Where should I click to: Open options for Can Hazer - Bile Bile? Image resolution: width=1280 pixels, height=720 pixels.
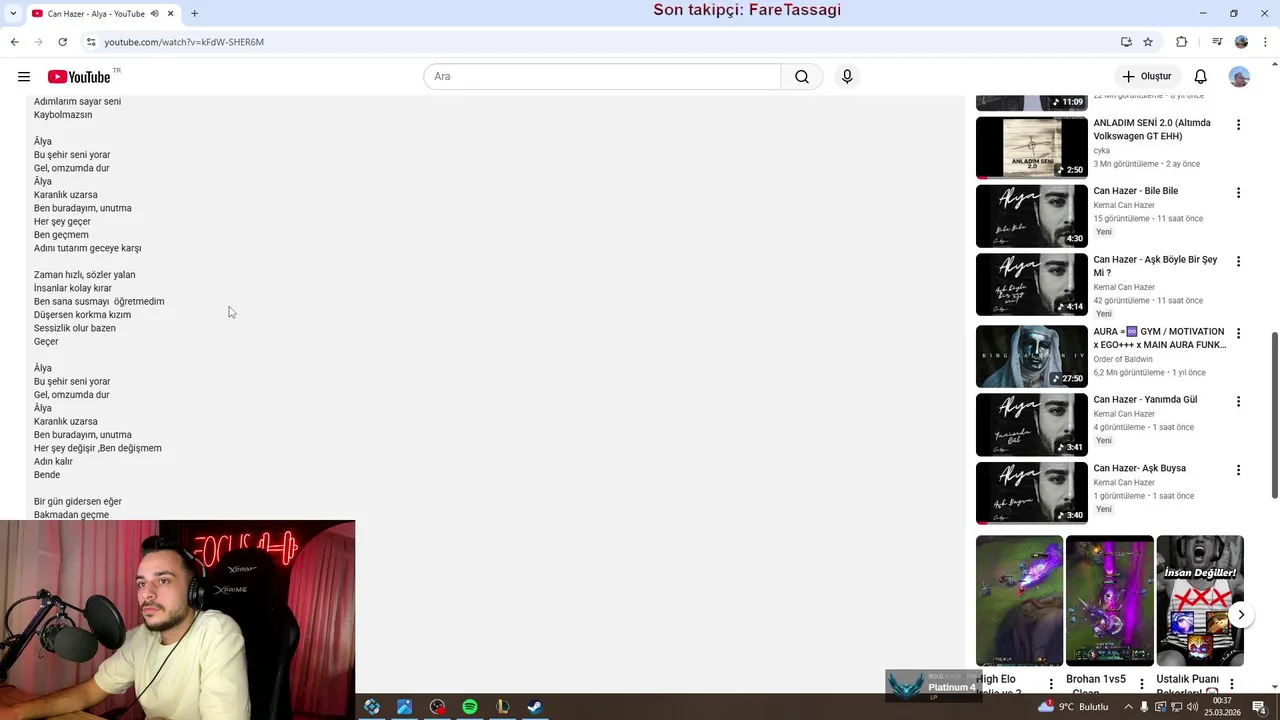pos(1238,193)
